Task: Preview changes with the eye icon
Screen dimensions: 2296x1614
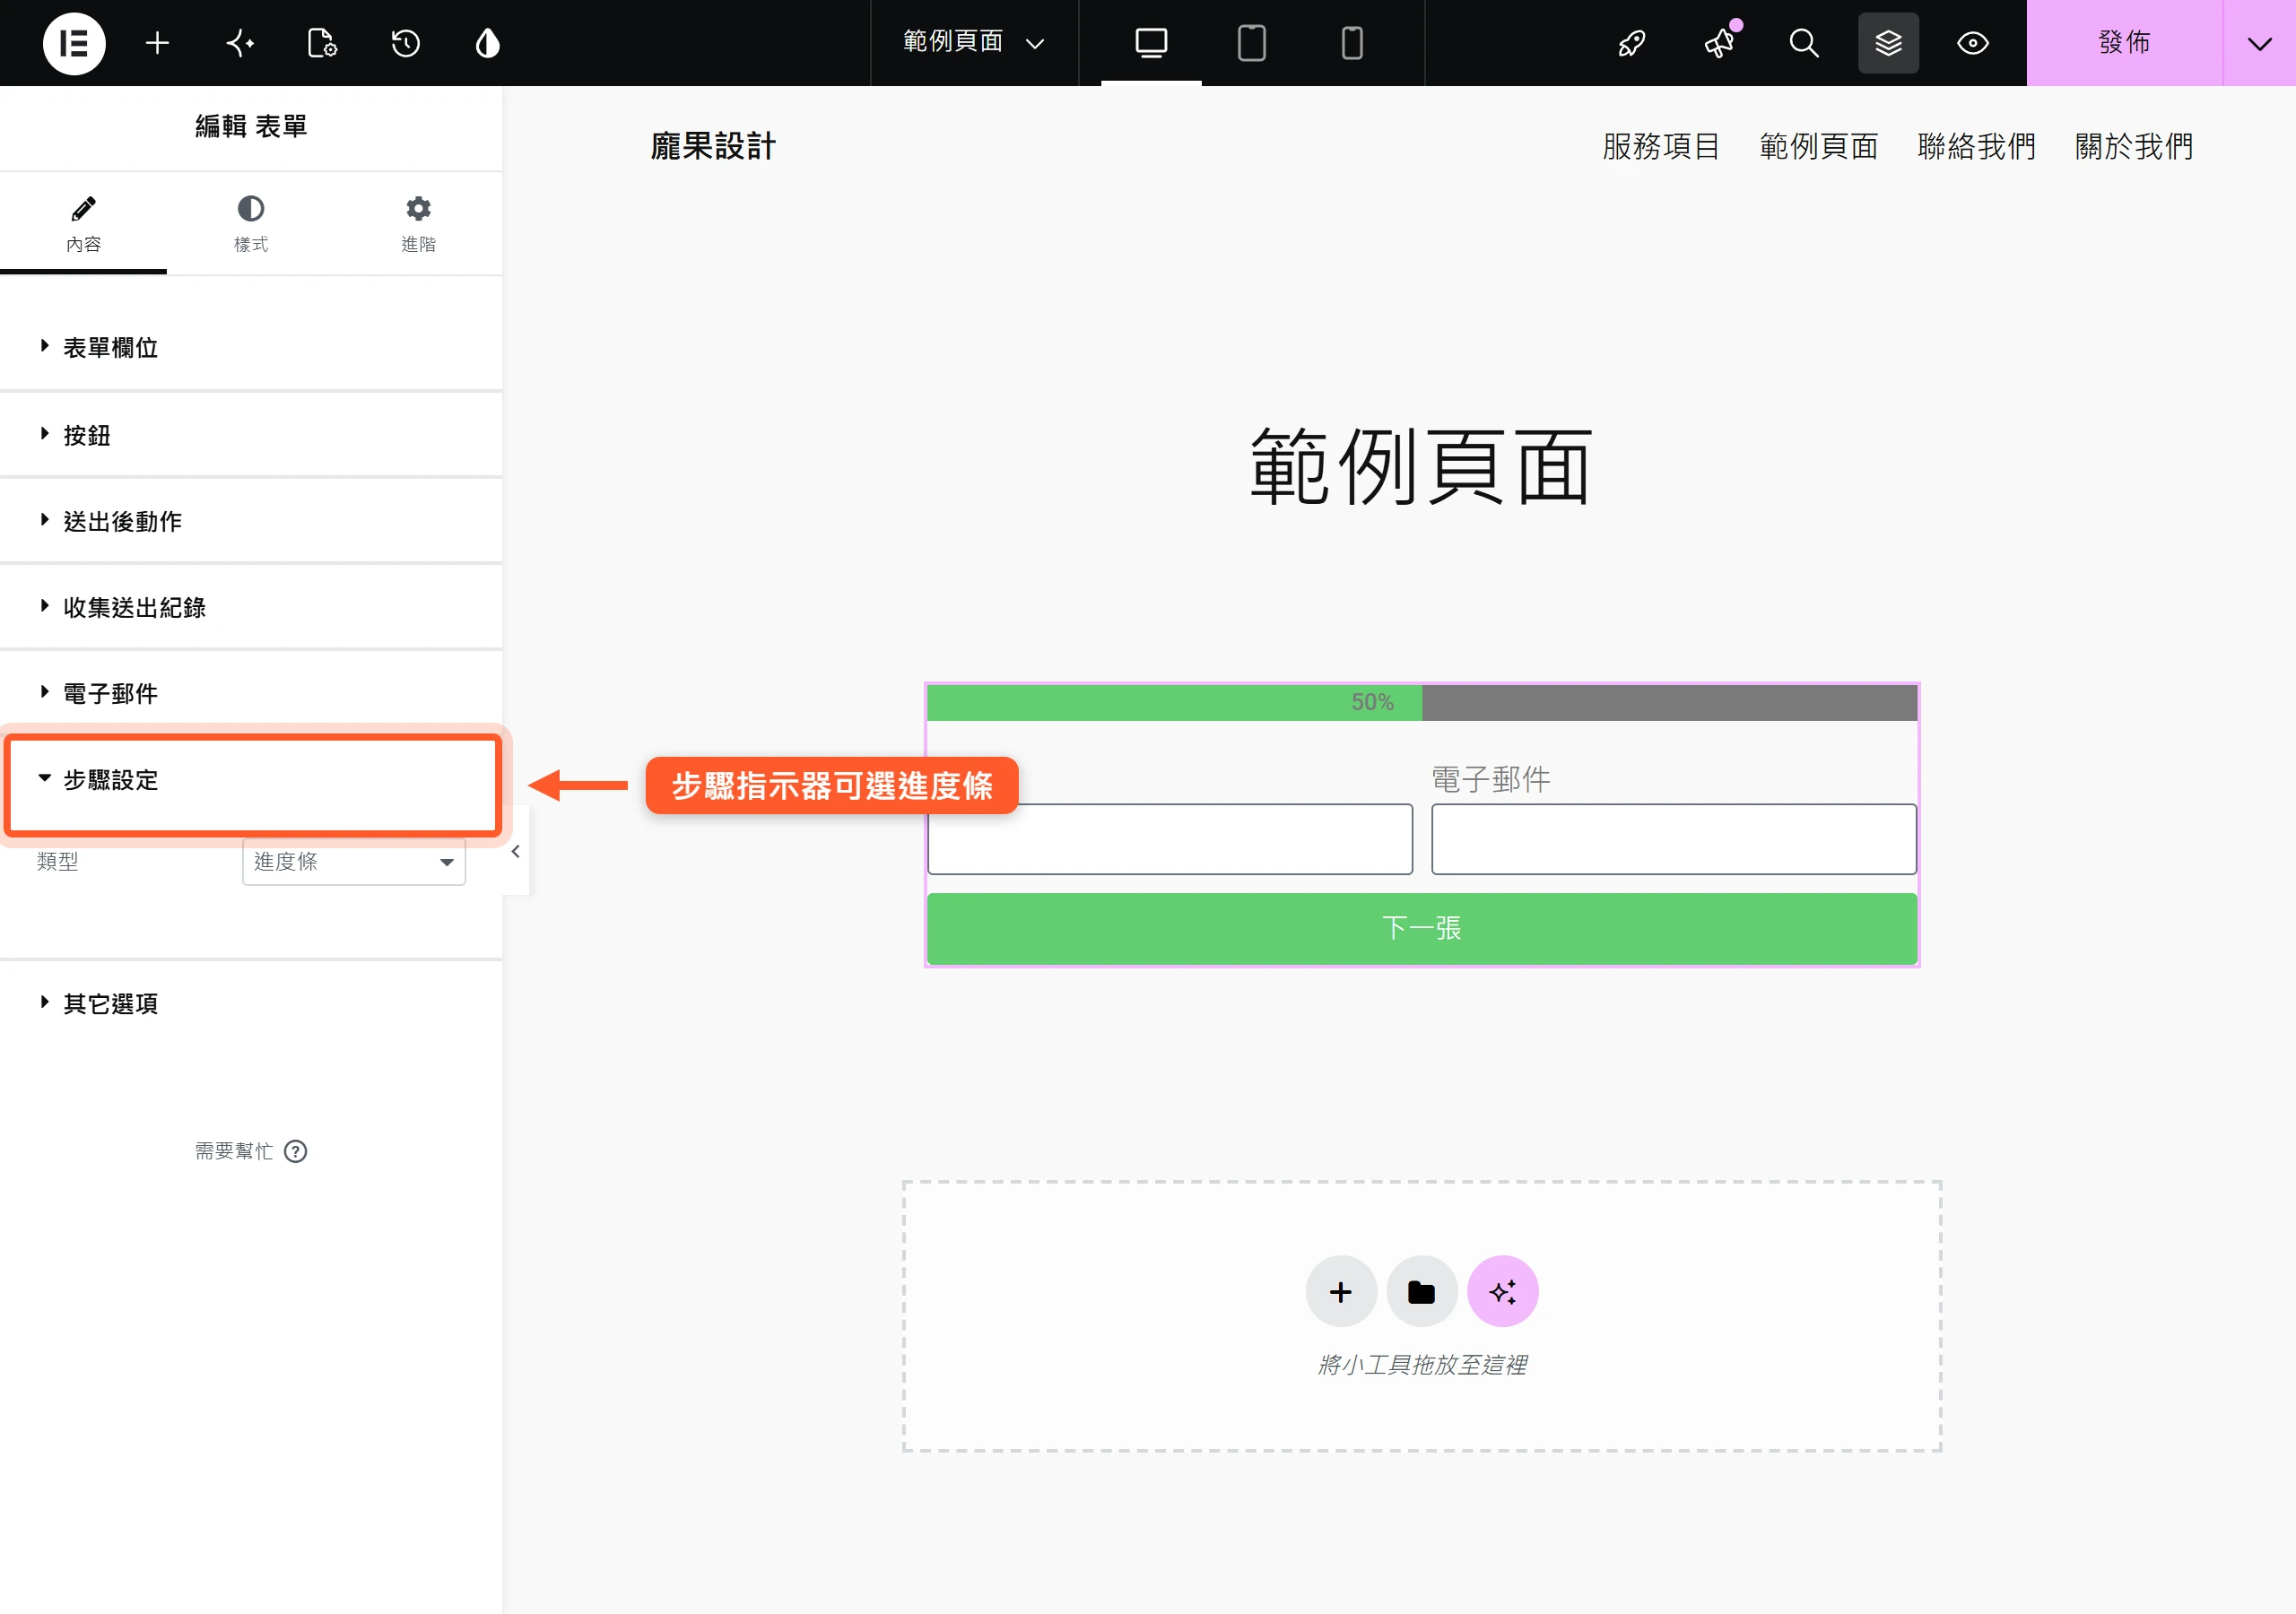Action: click(x=1972, y=43)
